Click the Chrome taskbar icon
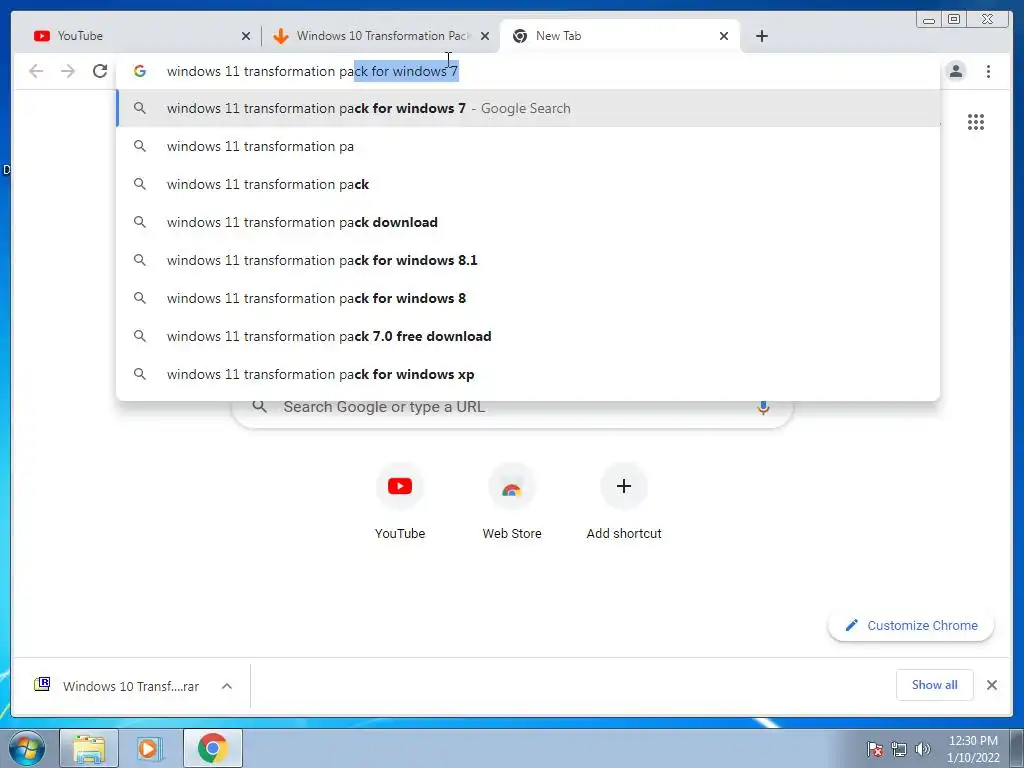 click(x=213, y=748)
